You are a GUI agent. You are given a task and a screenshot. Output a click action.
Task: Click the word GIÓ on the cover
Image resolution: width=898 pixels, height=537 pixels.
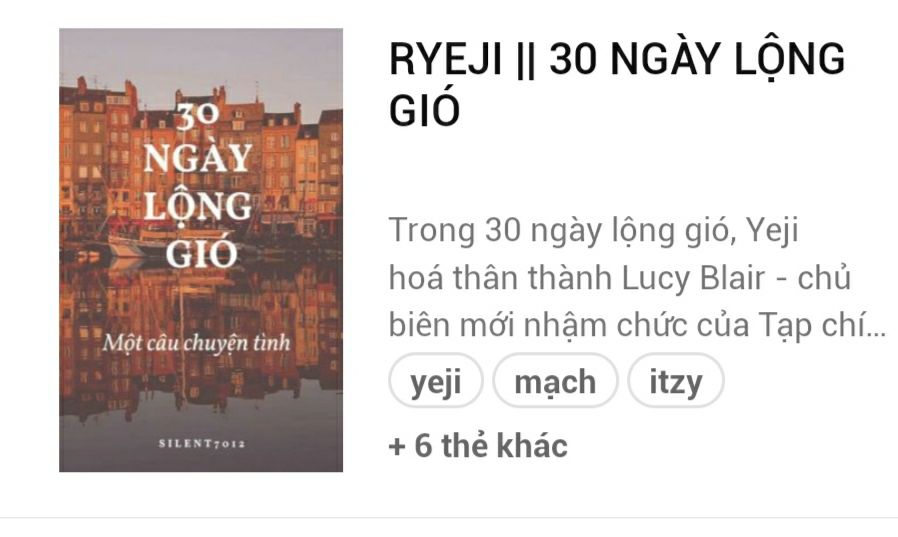click(x=202, y=251)
